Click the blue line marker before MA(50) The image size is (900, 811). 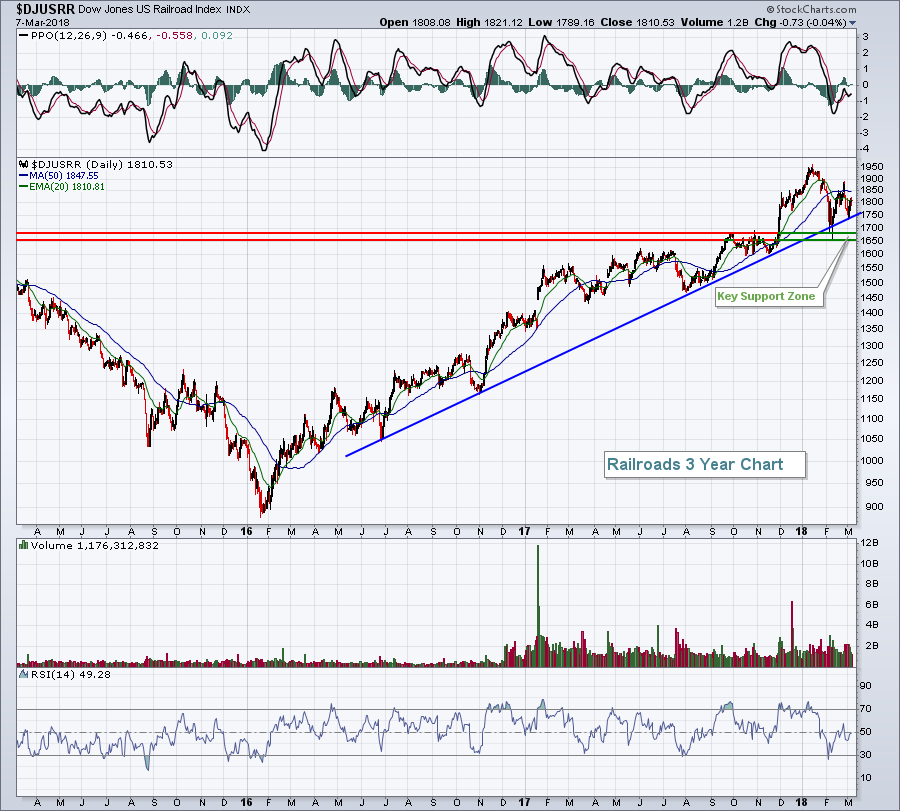click(24, 176)
